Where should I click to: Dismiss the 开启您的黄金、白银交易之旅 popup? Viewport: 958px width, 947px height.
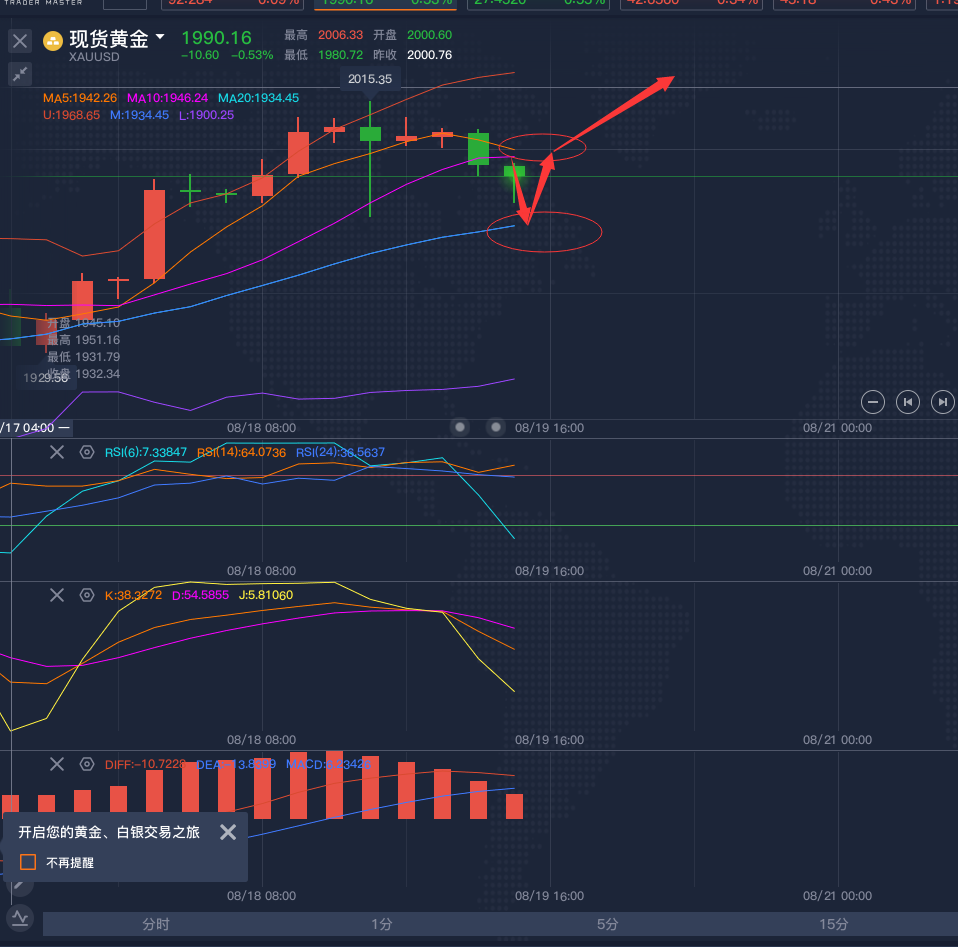pos(228,832)
